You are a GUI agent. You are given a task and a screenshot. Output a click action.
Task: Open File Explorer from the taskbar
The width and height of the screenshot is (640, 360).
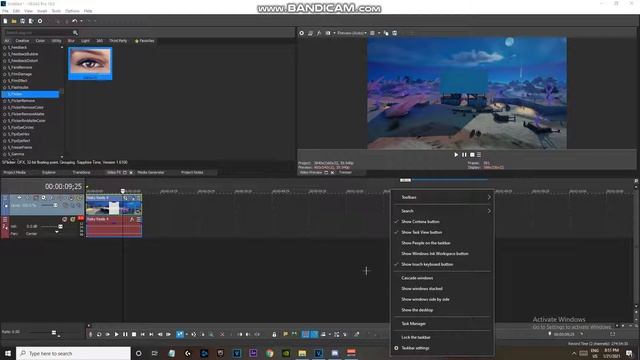pyautogui.click(x=302, y=353)
